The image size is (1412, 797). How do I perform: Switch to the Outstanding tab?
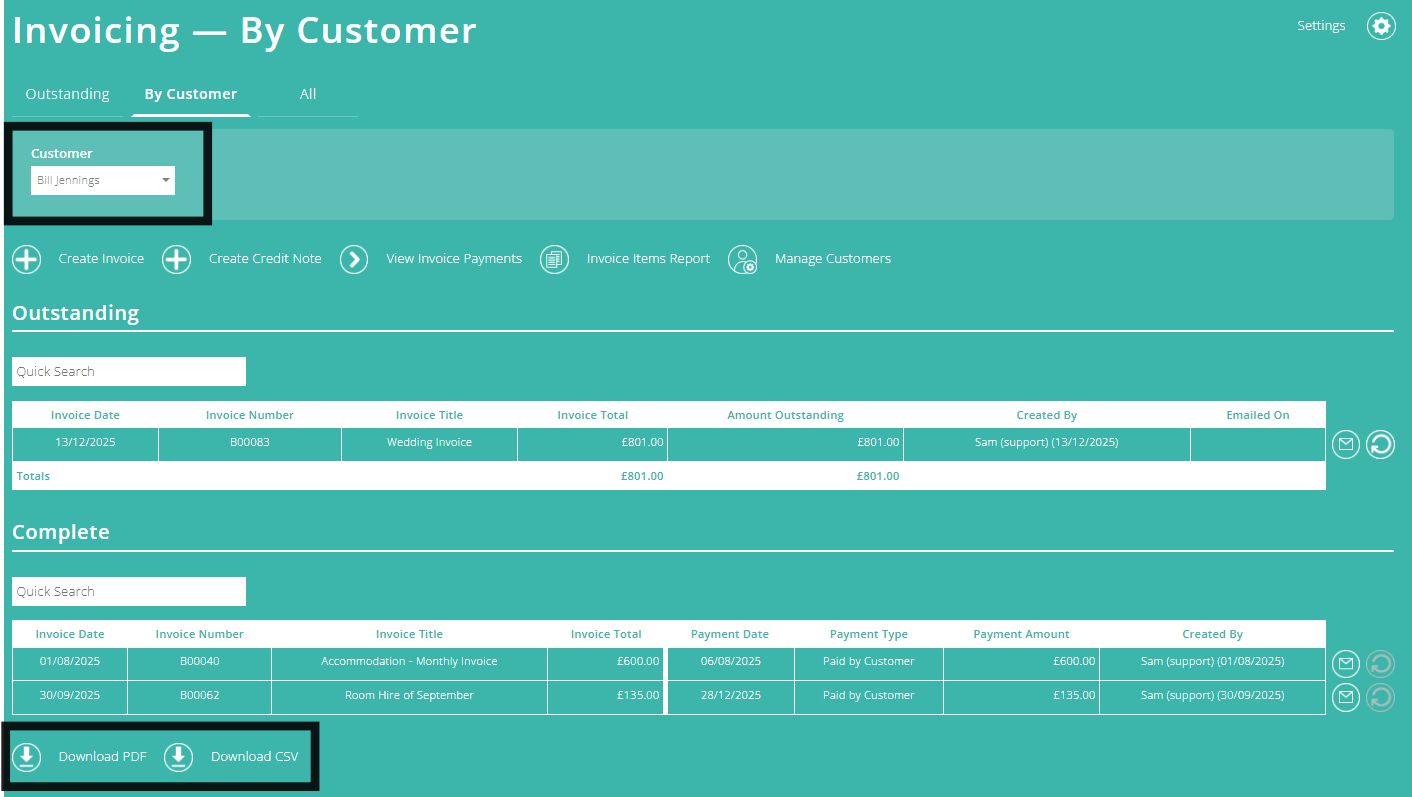point(67,93)
